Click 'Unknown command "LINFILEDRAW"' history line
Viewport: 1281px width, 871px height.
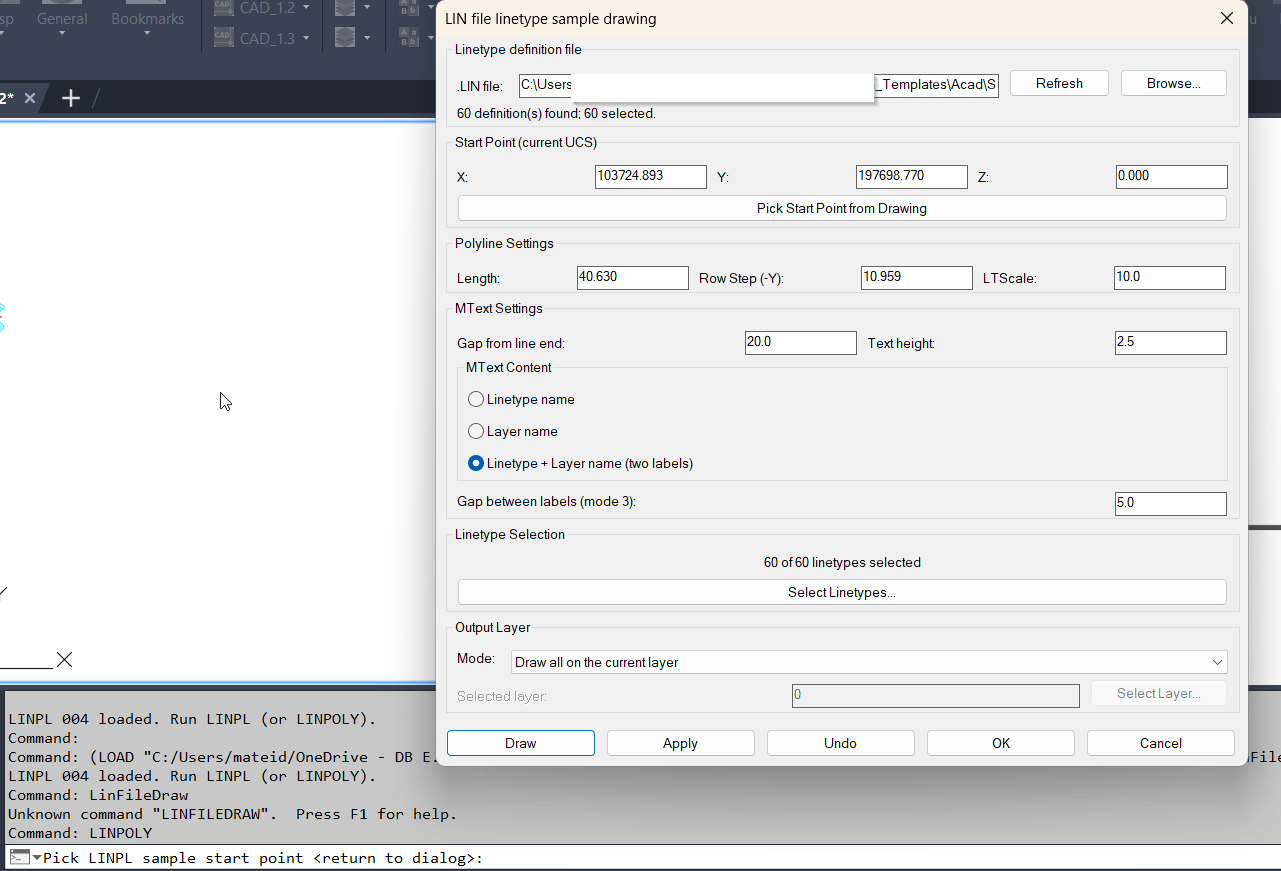point(232,814)
